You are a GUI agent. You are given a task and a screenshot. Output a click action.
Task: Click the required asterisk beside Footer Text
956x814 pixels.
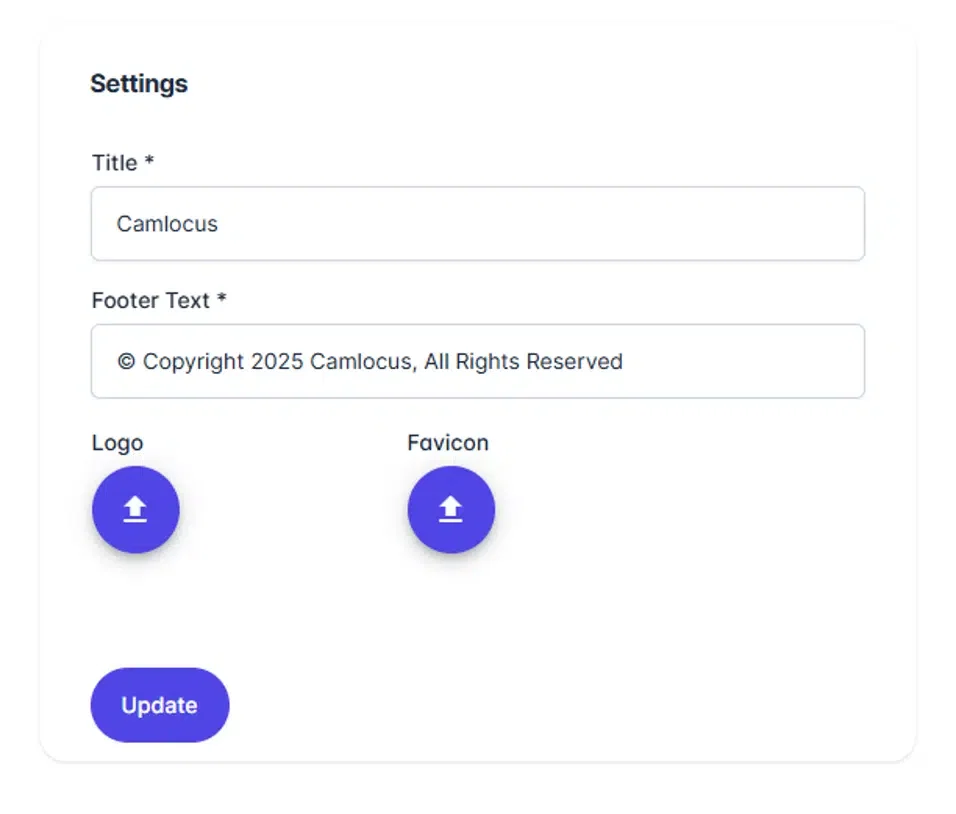[222, 298]
